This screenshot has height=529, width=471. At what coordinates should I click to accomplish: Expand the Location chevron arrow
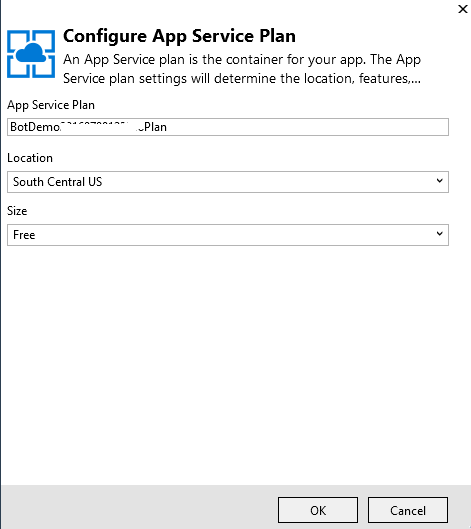pos(439,181)
